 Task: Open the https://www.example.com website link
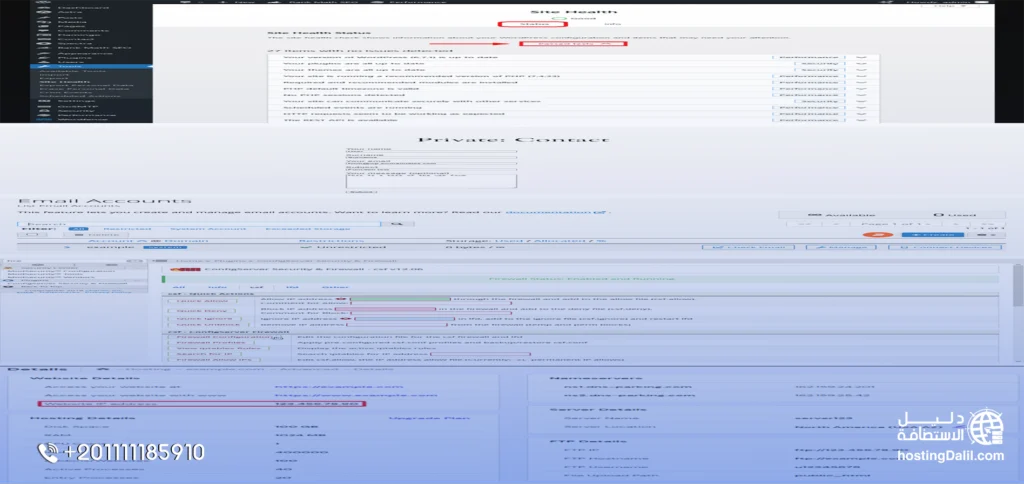pyautogui.click(x=357, y=395)
